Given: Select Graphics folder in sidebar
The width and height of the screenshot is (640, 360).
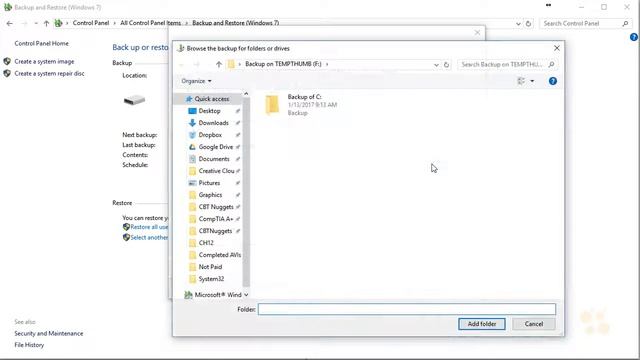Looking at the screenshot, I should click(x=210, y=195).
